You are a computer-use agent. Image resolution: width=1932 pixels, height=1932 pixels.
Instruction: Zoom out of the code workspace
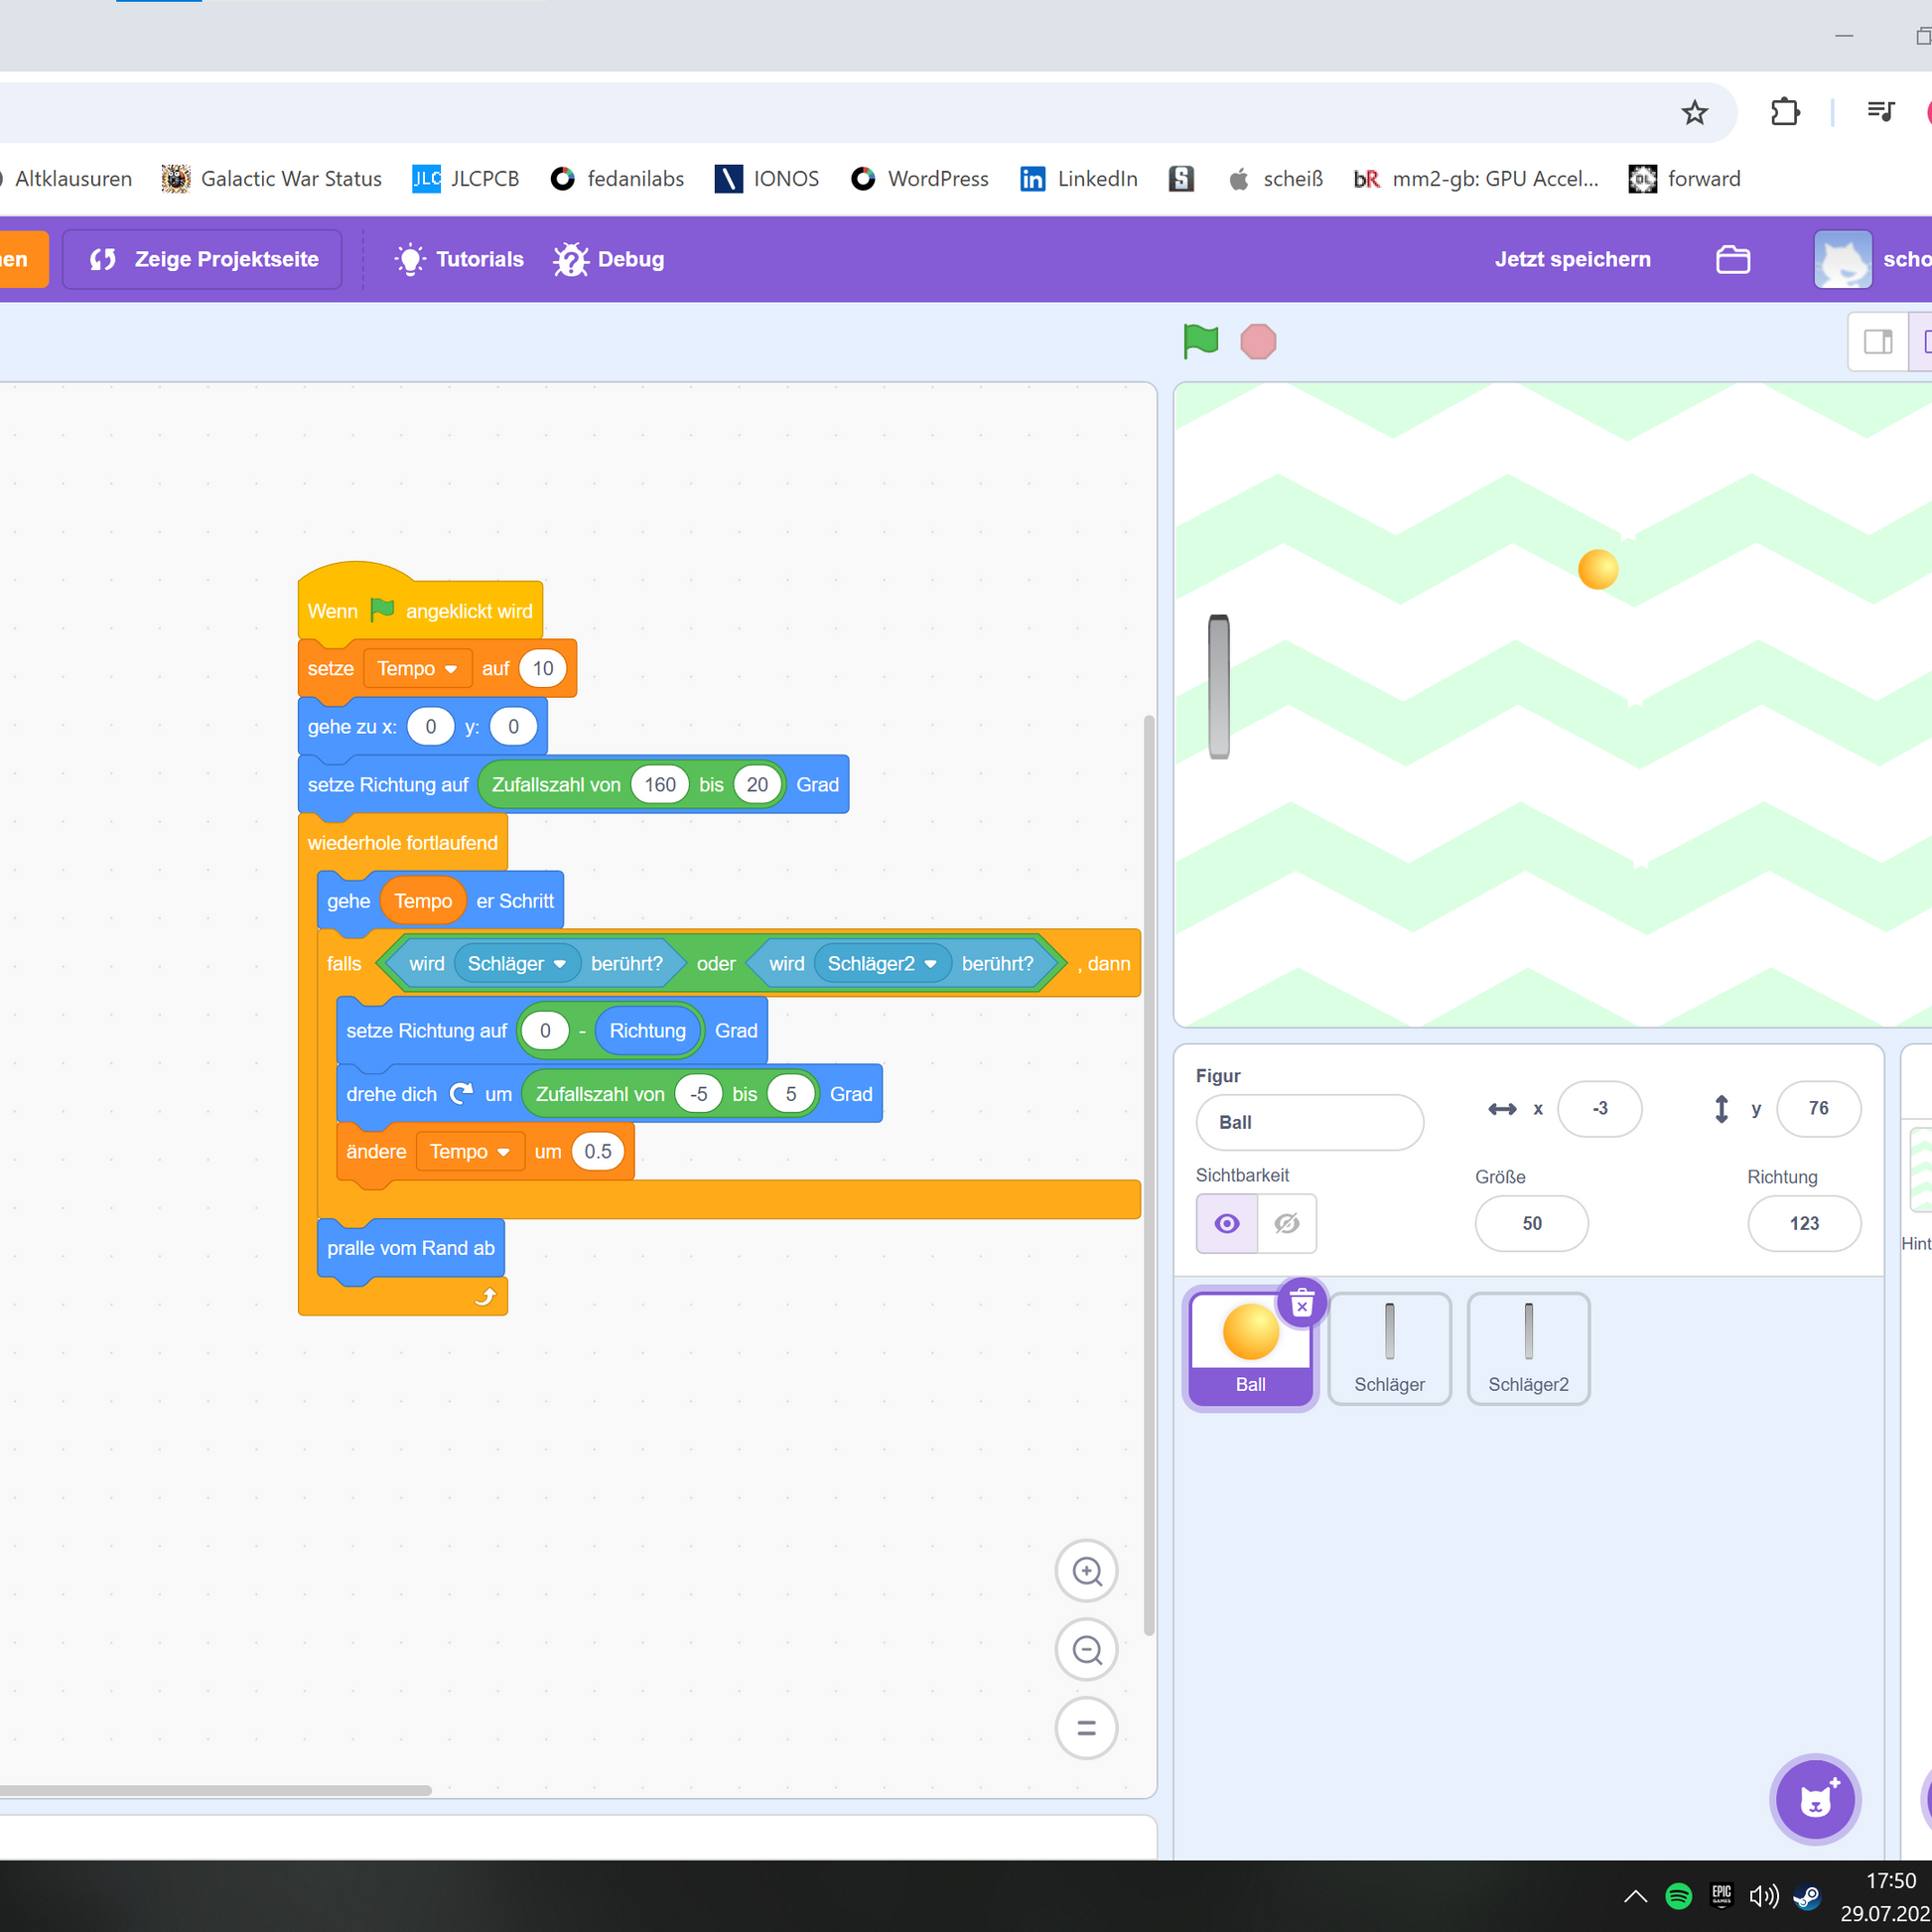pos(1086,1649)
